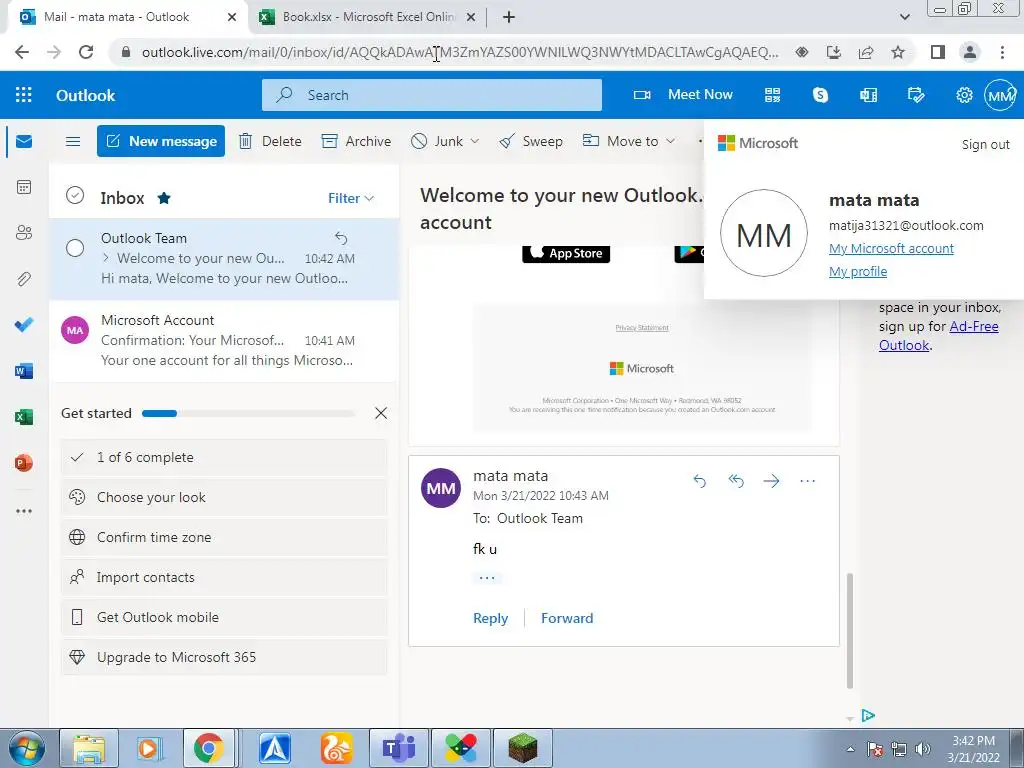The height and width of the screenshot is (768, 1024).
Task: Click the reading pane vertical scrollbar
Action: [850, 630]
